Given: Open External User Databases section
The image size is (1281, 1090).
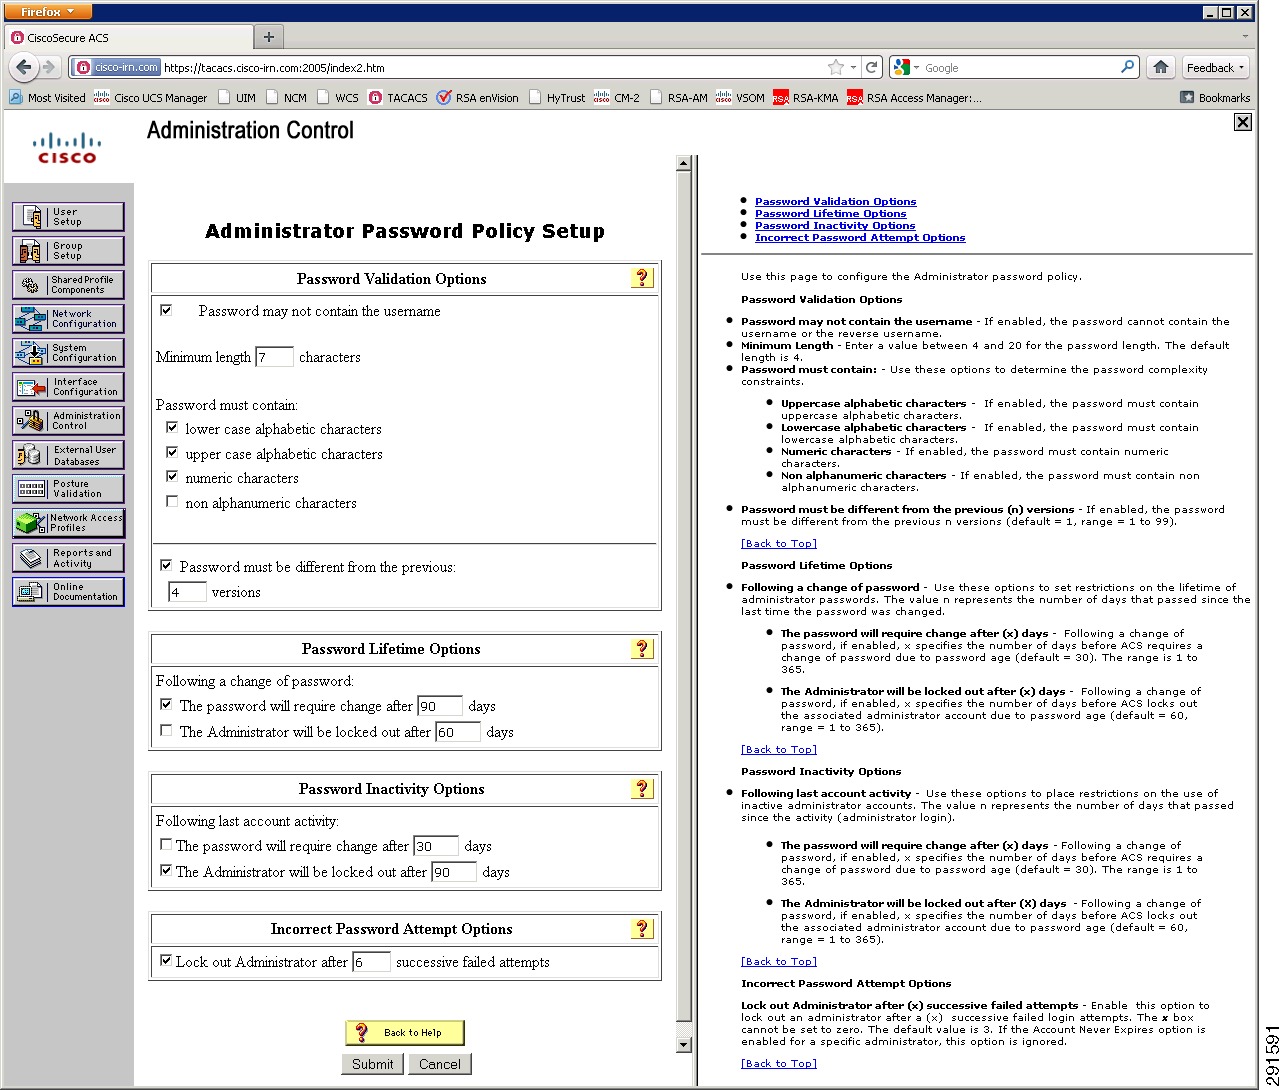Looking at the screenshot, I should [x=68, y=455].
